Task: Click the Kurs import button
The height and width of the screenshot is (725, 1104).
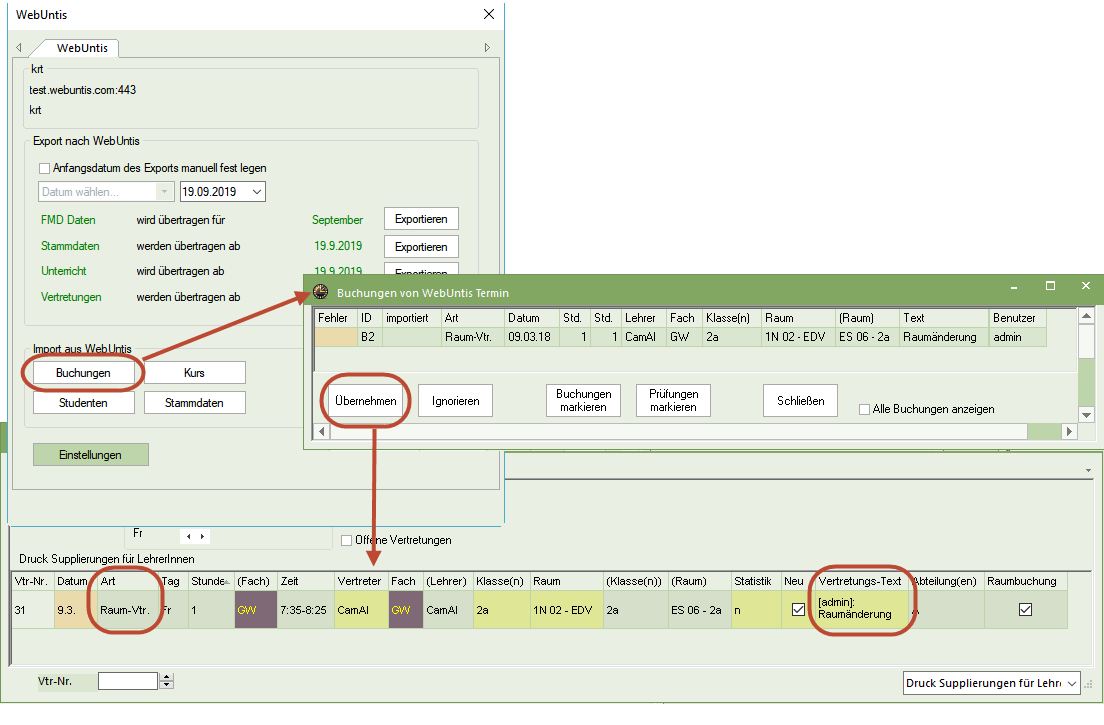Action: pos(194,373)
